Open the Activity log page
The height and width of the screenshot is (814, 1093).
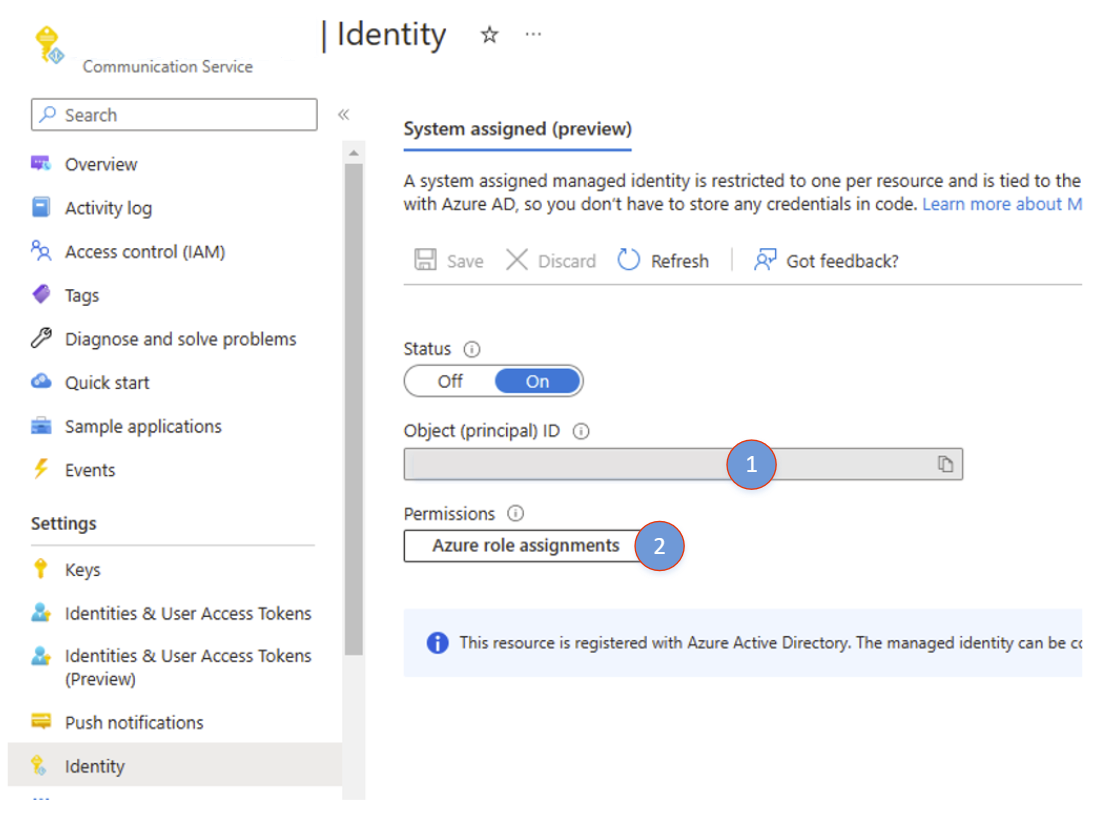(108, 208)
